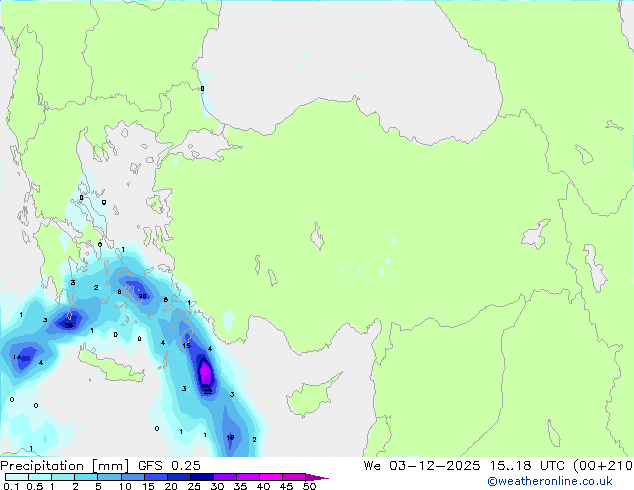Click the legend swatch between 0.5 and 1
634x490 pixels.
pos(40,477)
